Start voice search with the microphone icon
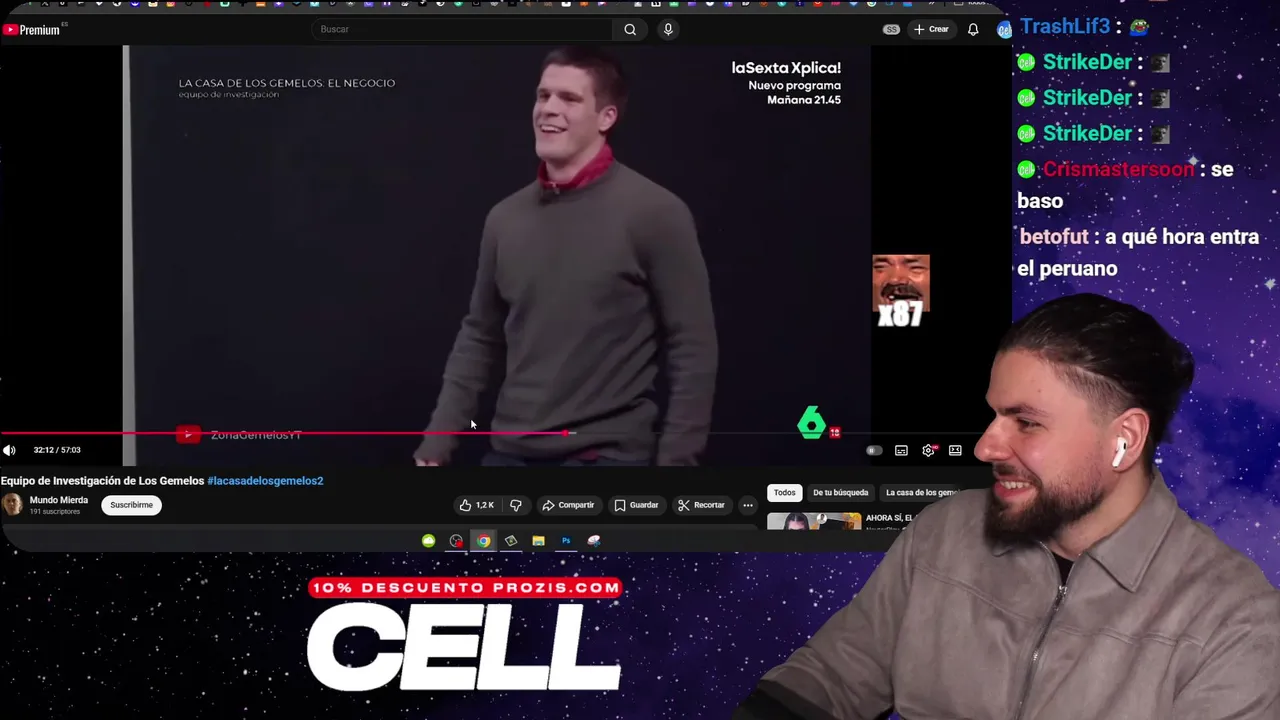The height and width of the screenshot is (720, 1280). click(x=668, y=29)
